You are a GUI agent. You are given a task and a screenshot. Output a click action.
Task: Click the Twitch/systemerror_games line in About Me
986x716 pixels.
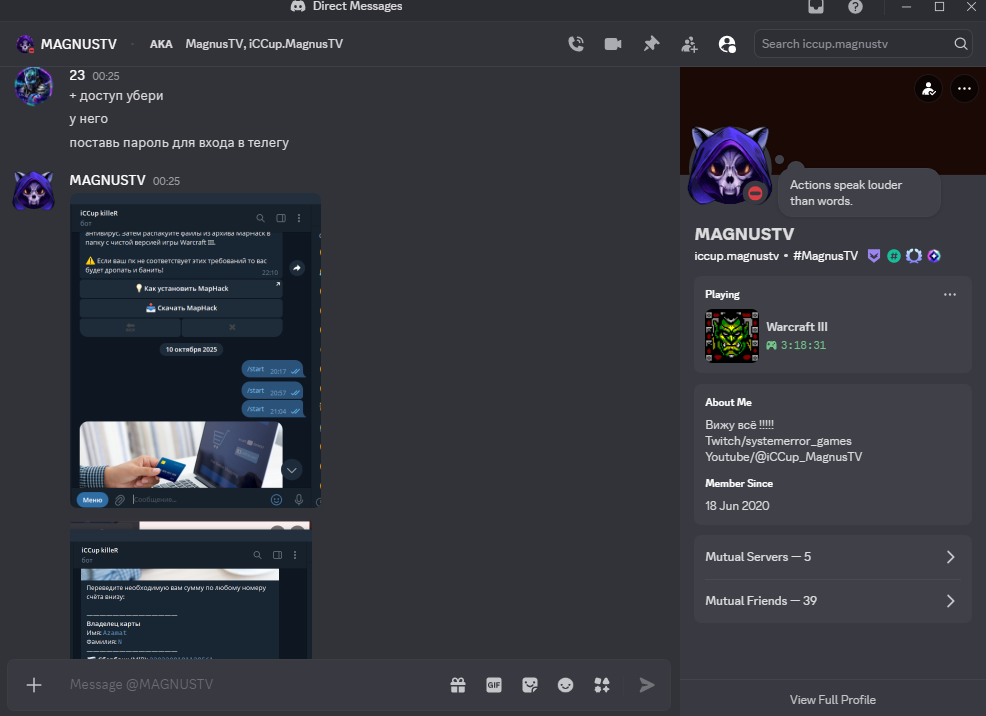(x=778, y=441)
